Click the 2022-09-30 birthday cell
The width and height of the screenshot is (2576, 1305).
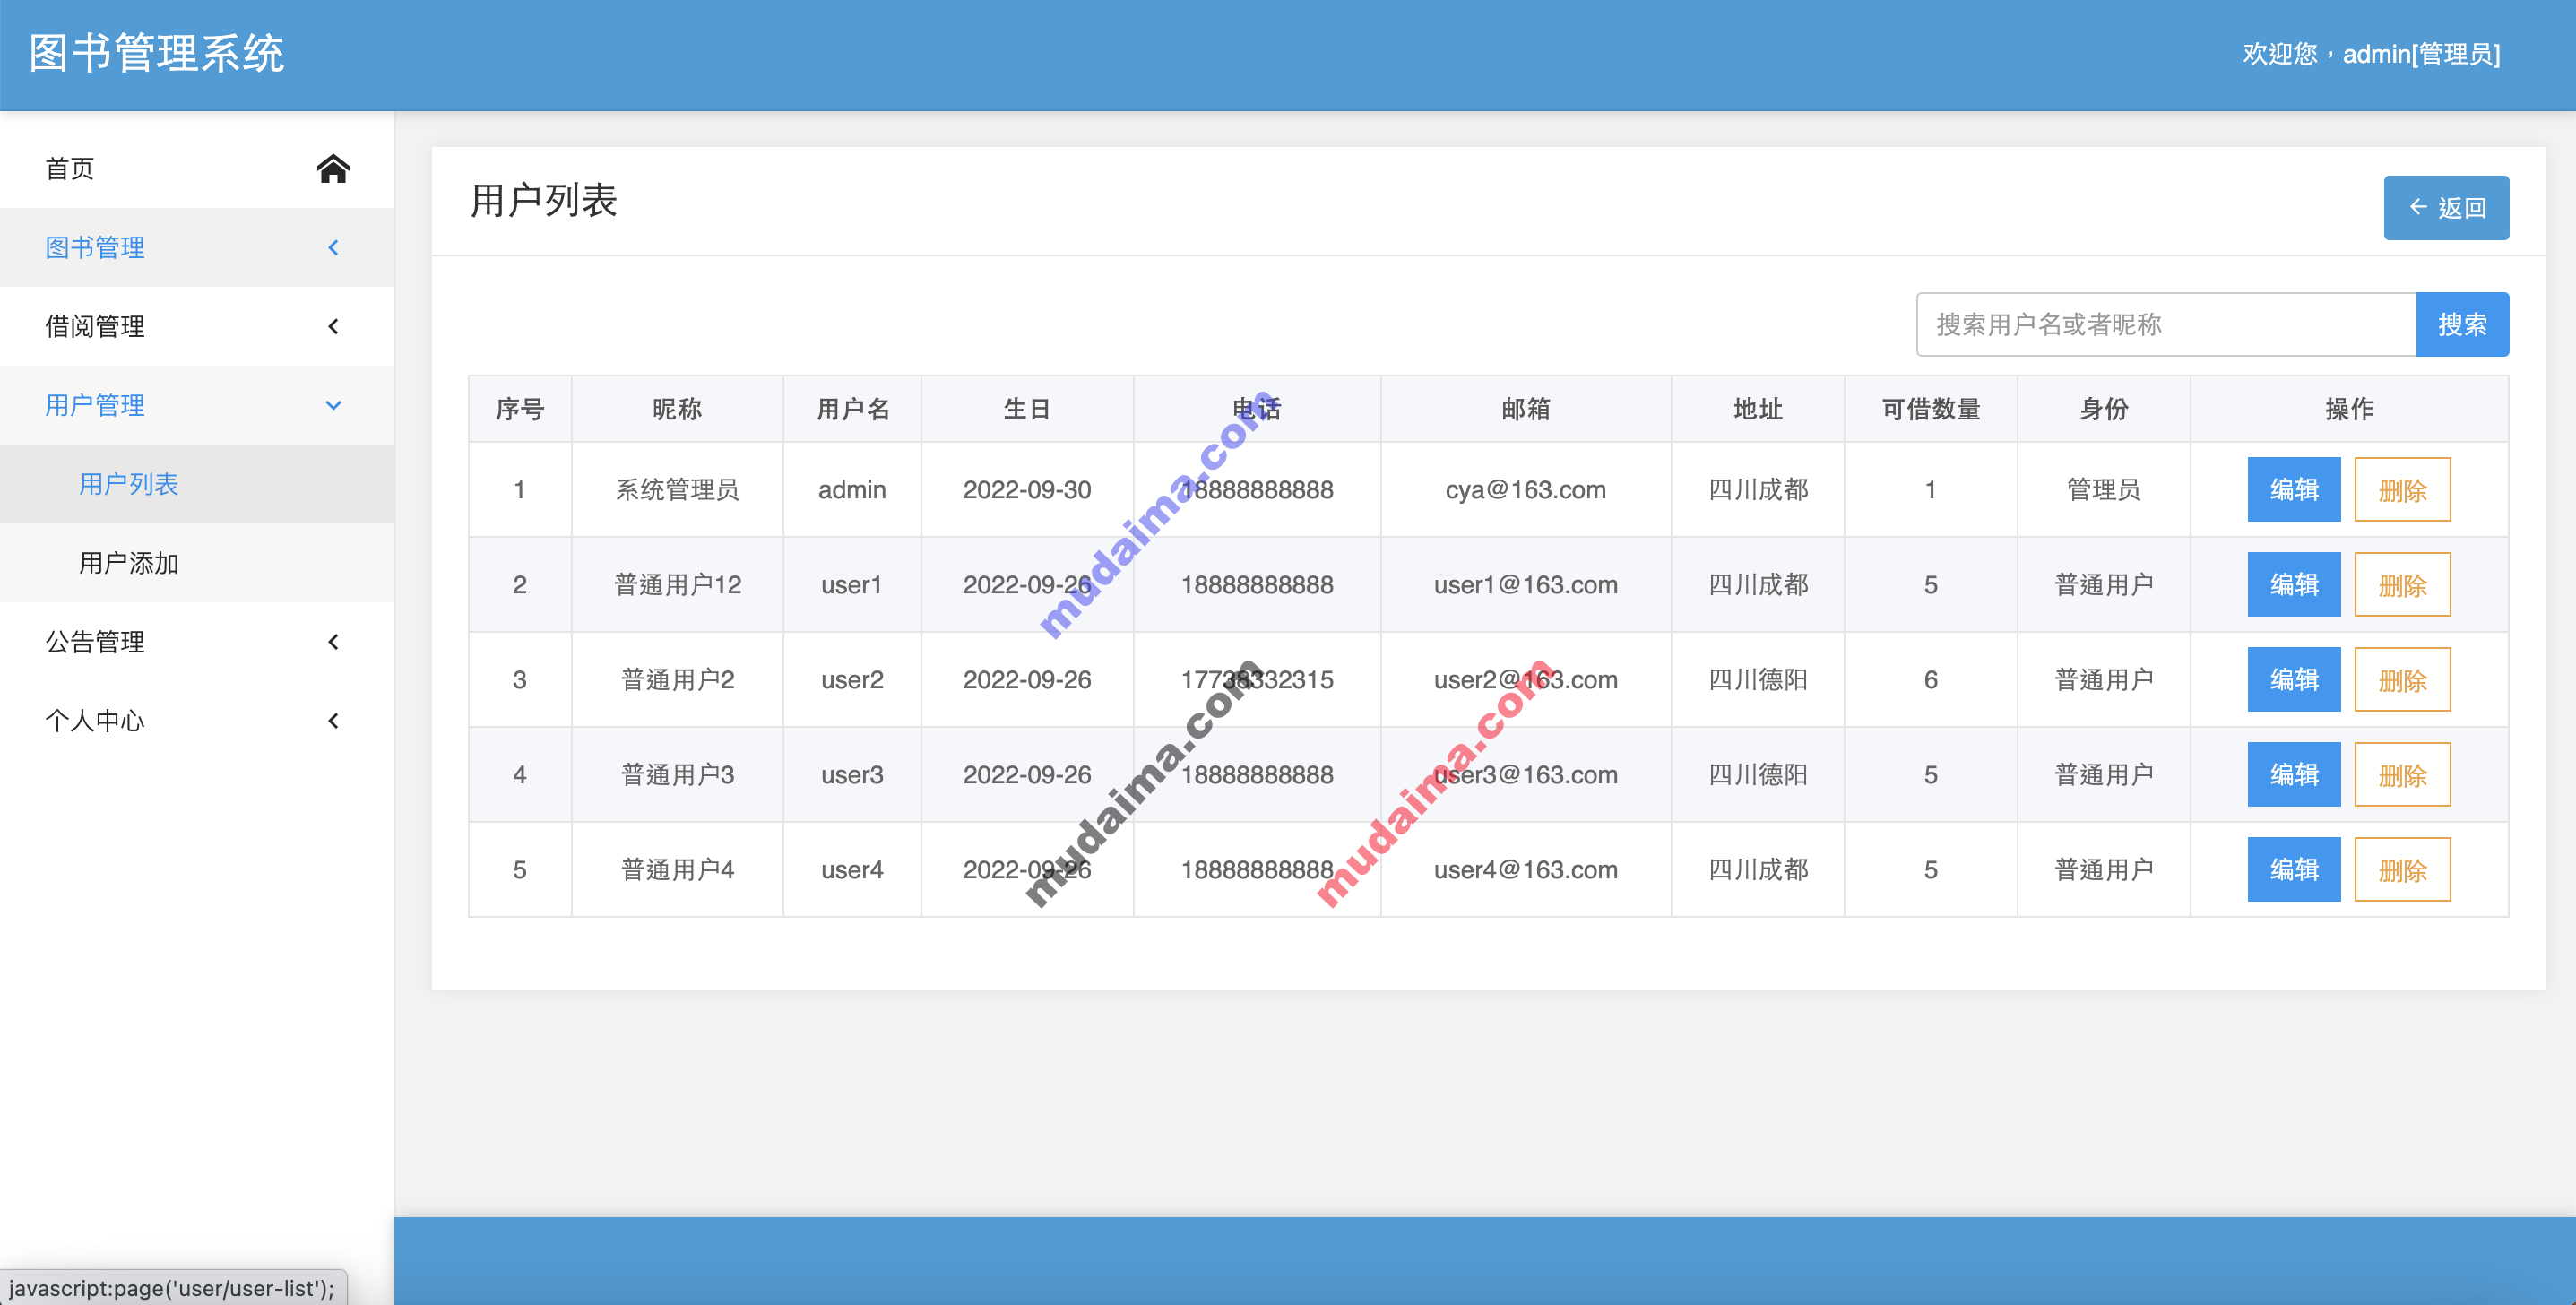pos(1027,490)
